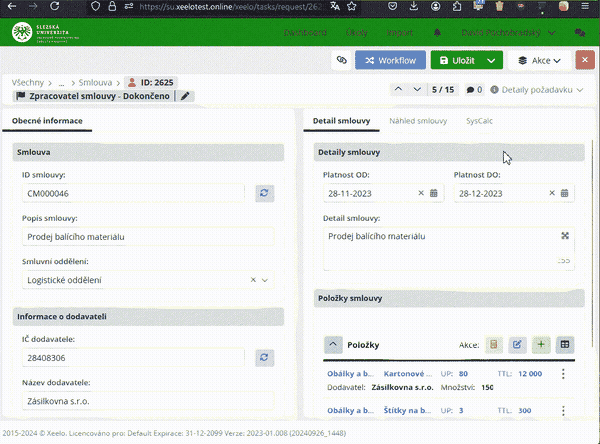Collapse the Položky section
Image resolution: width=600 pixels, height=444 pixels.
(x=334, y=345)
